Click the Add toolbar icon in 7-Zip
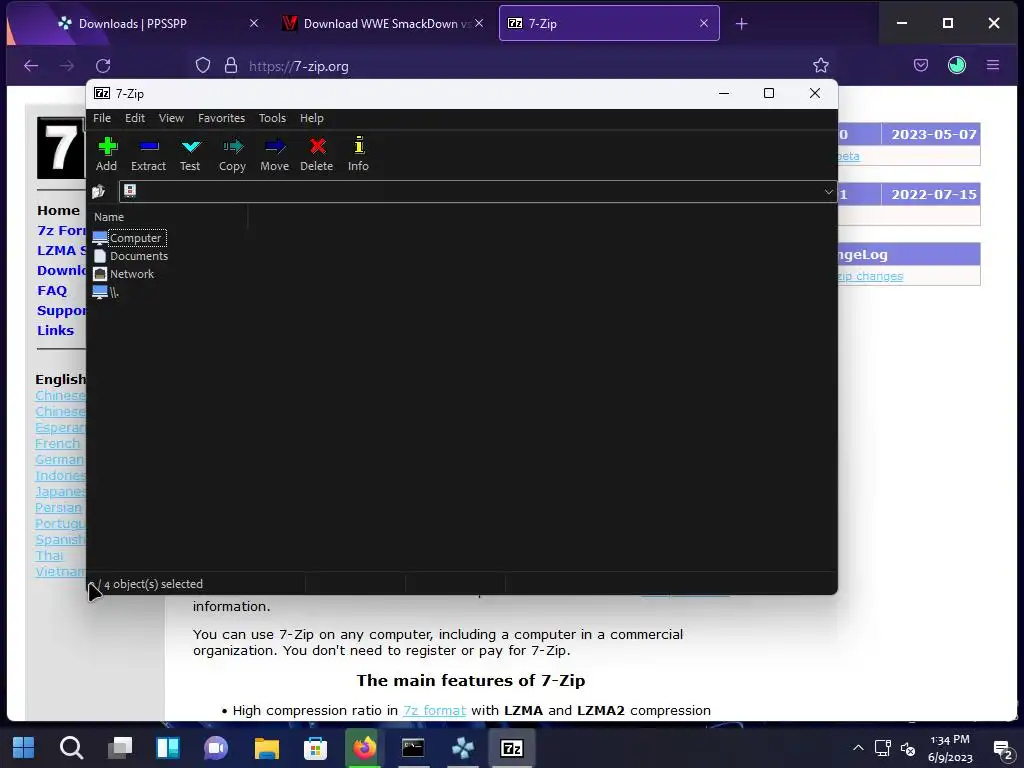 (x=107, y=154)
